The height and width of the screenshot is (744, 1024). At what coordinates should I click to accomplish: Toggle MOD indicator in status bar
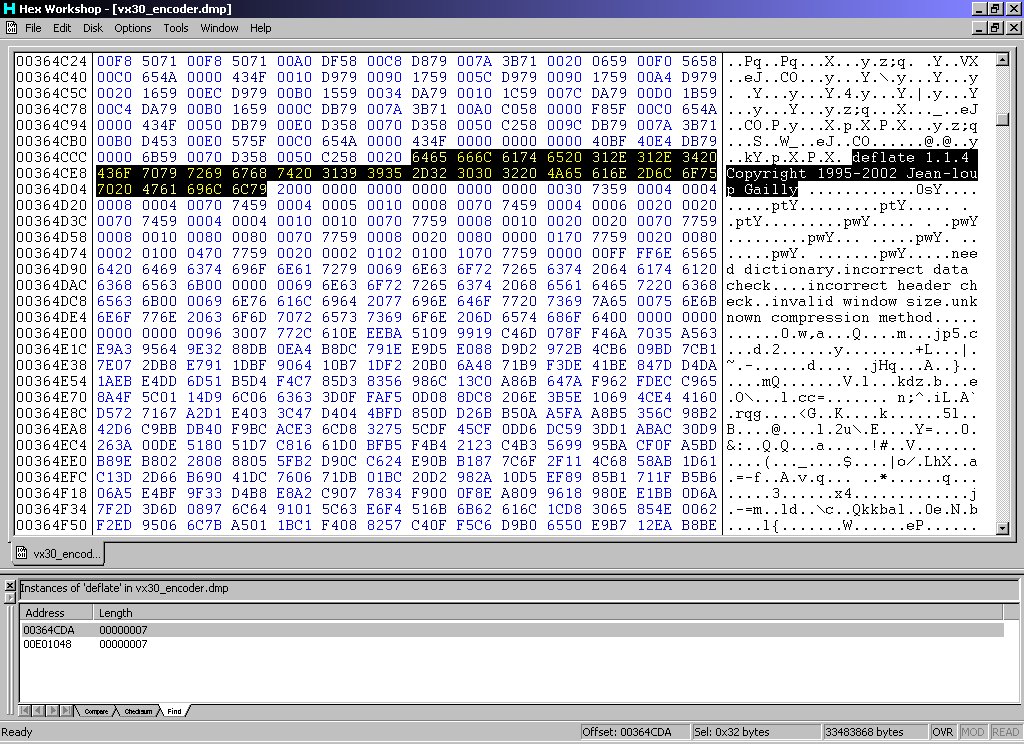click(973, 732)
